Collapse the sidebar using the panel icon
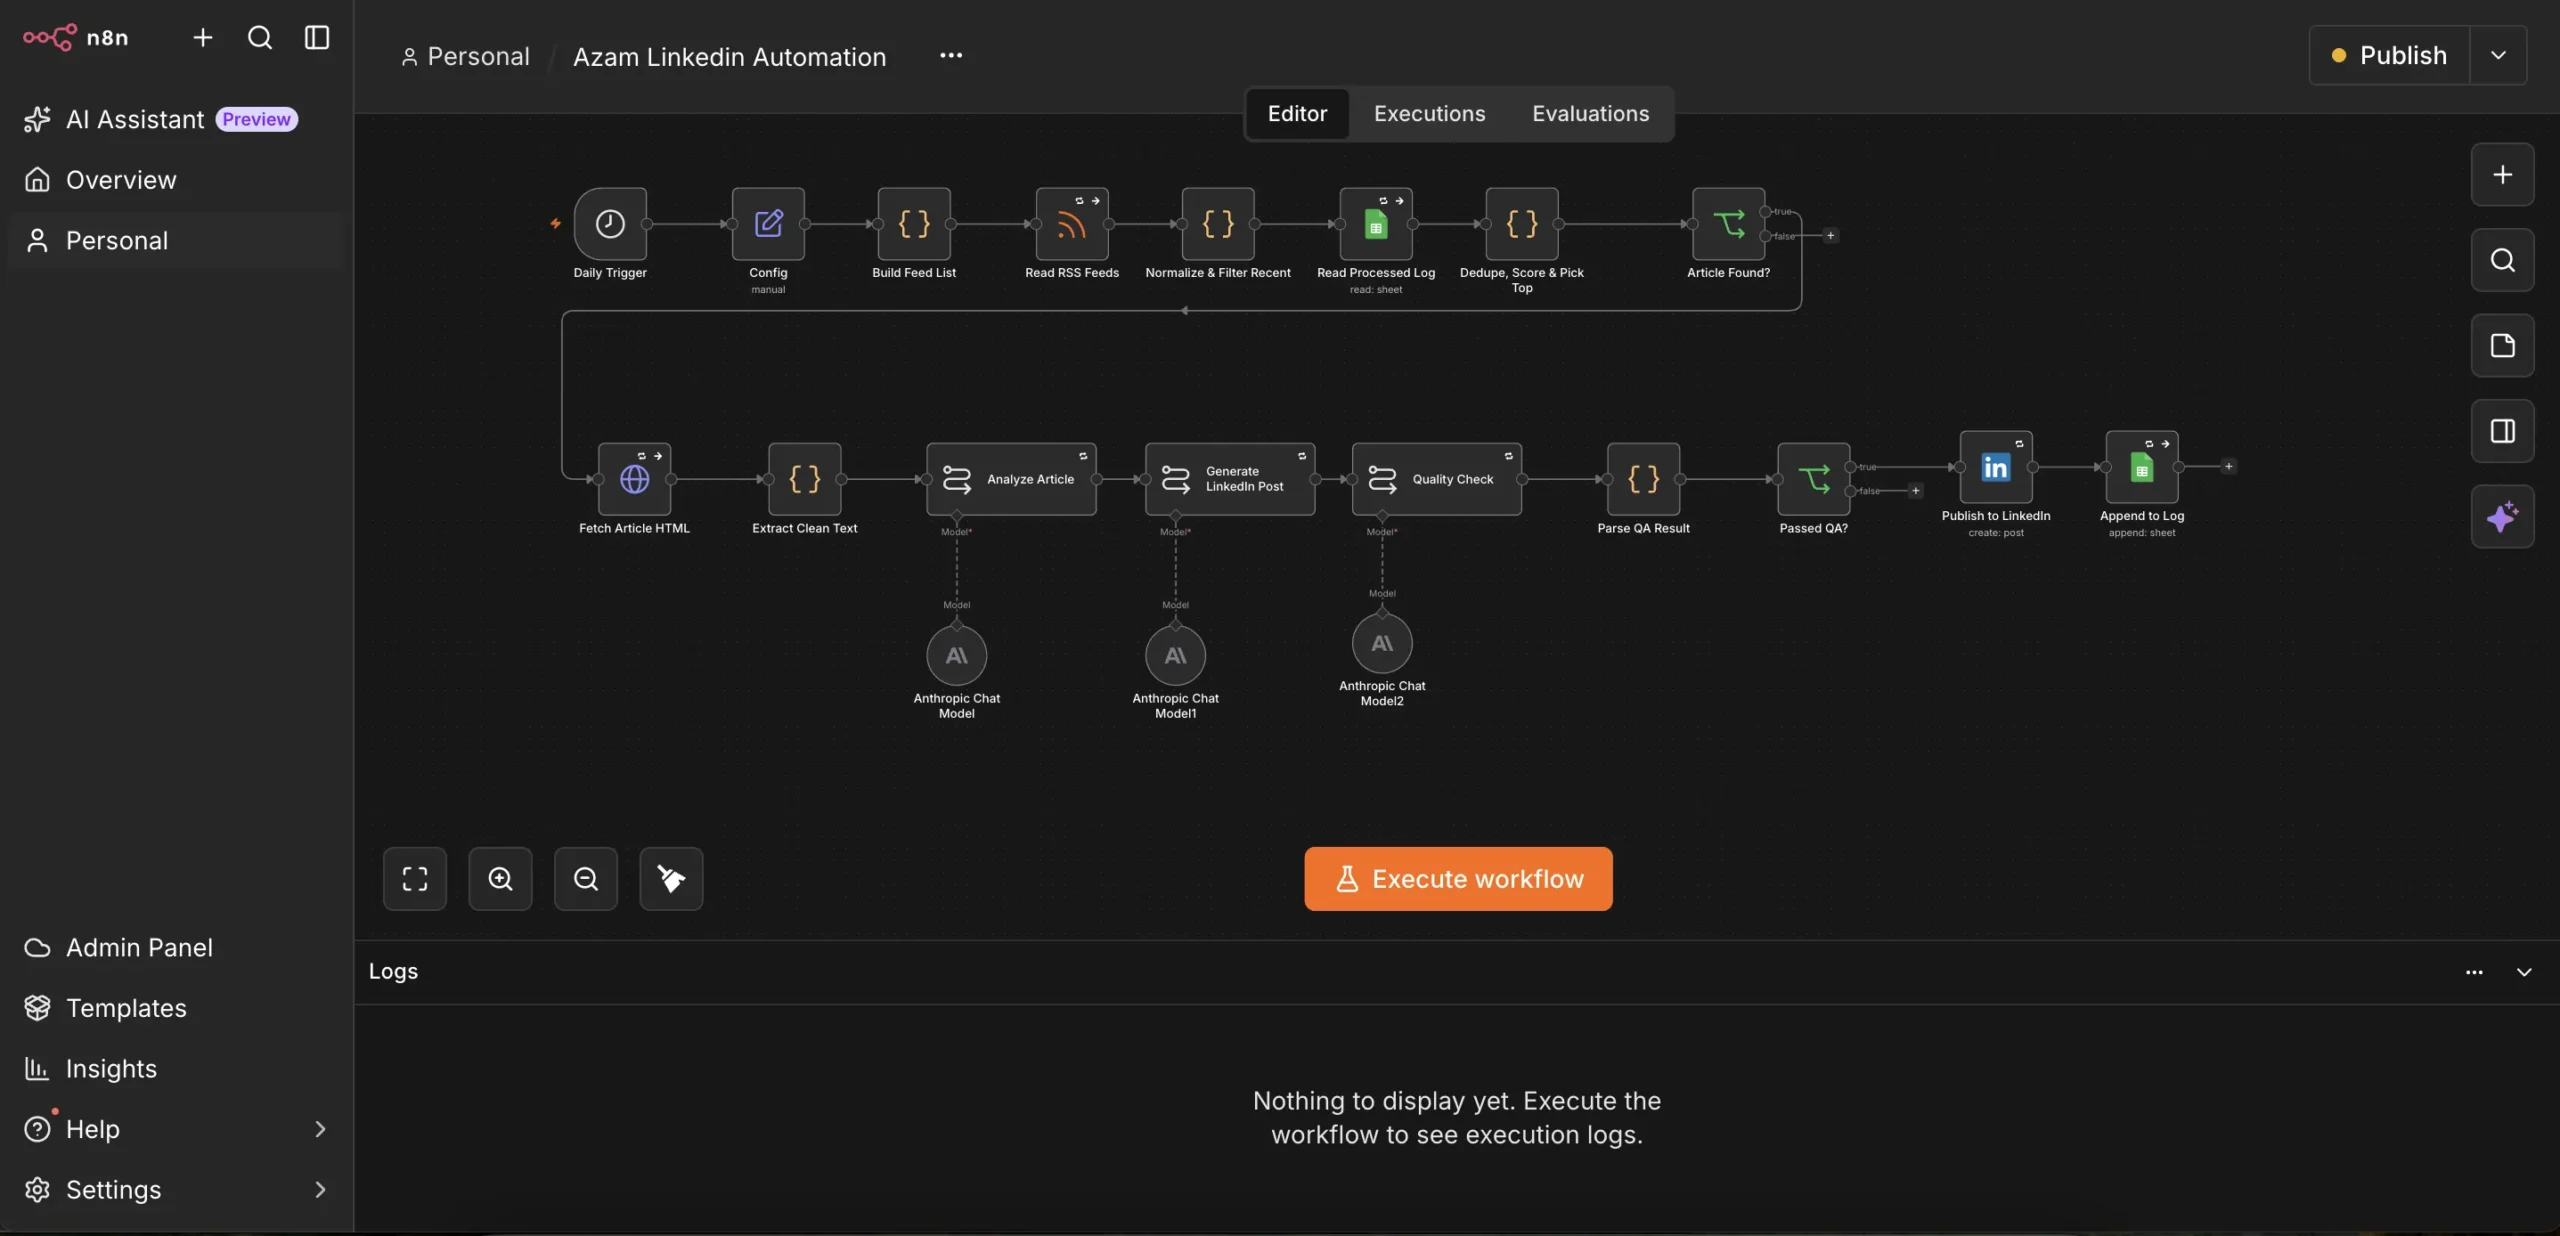This screenshot has width=2560, height=1236. click(x=317, y=38)
